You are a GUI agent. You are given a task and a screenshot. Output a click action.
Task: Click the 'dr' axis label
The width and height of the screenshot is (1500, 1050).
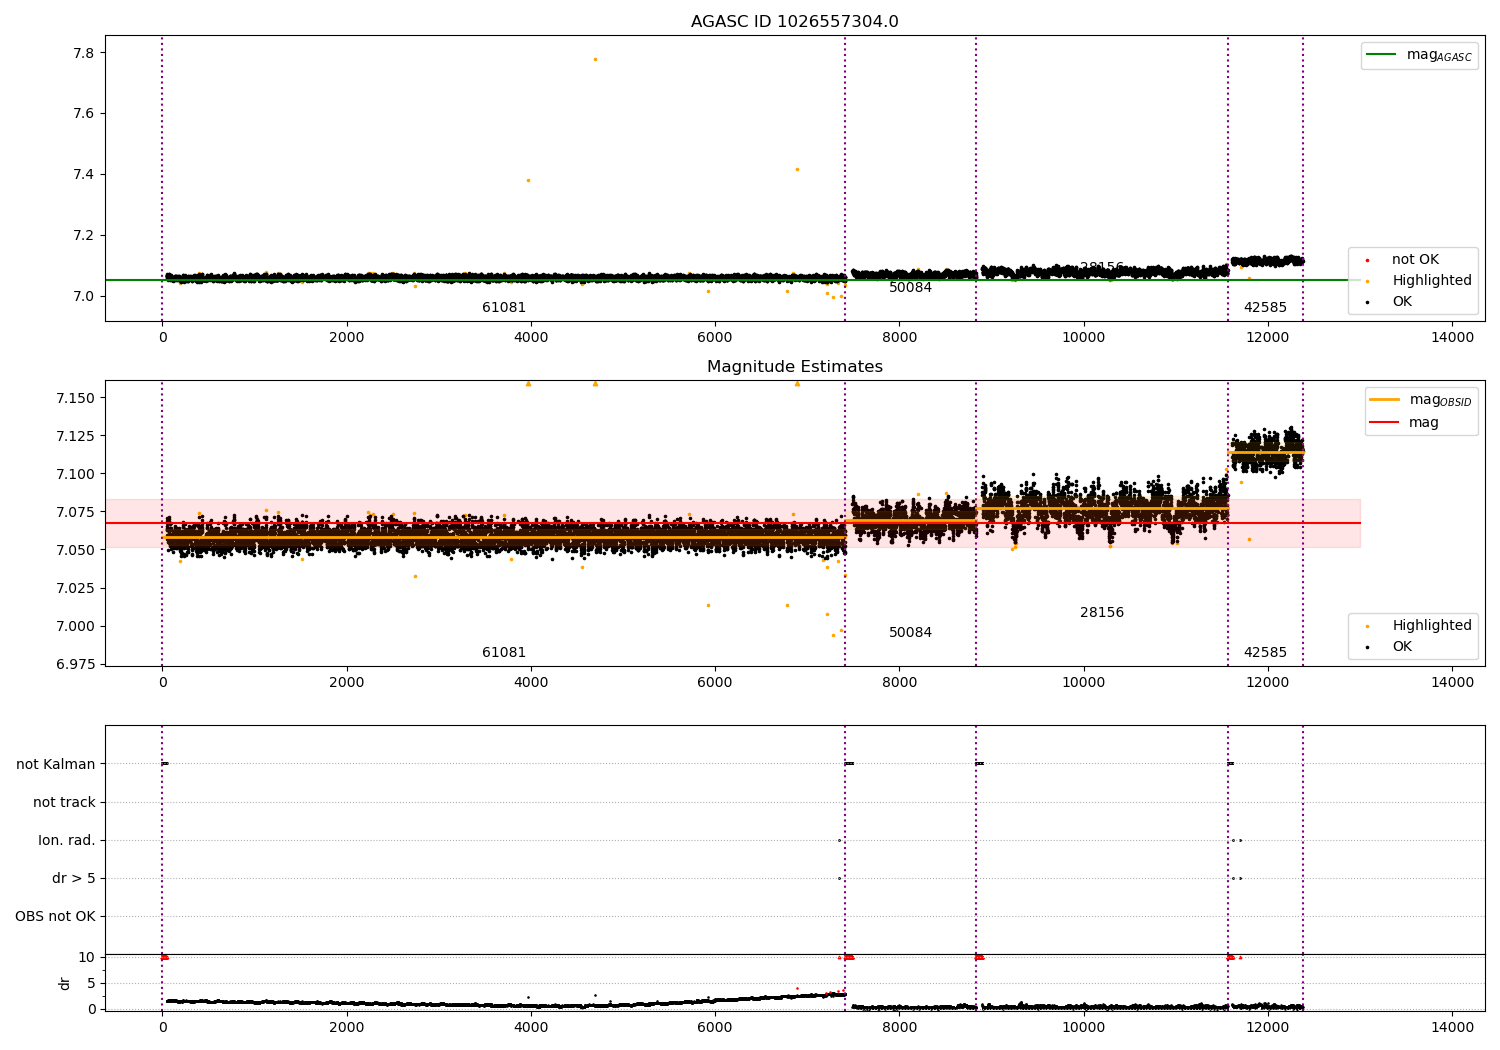coord(65,983)
